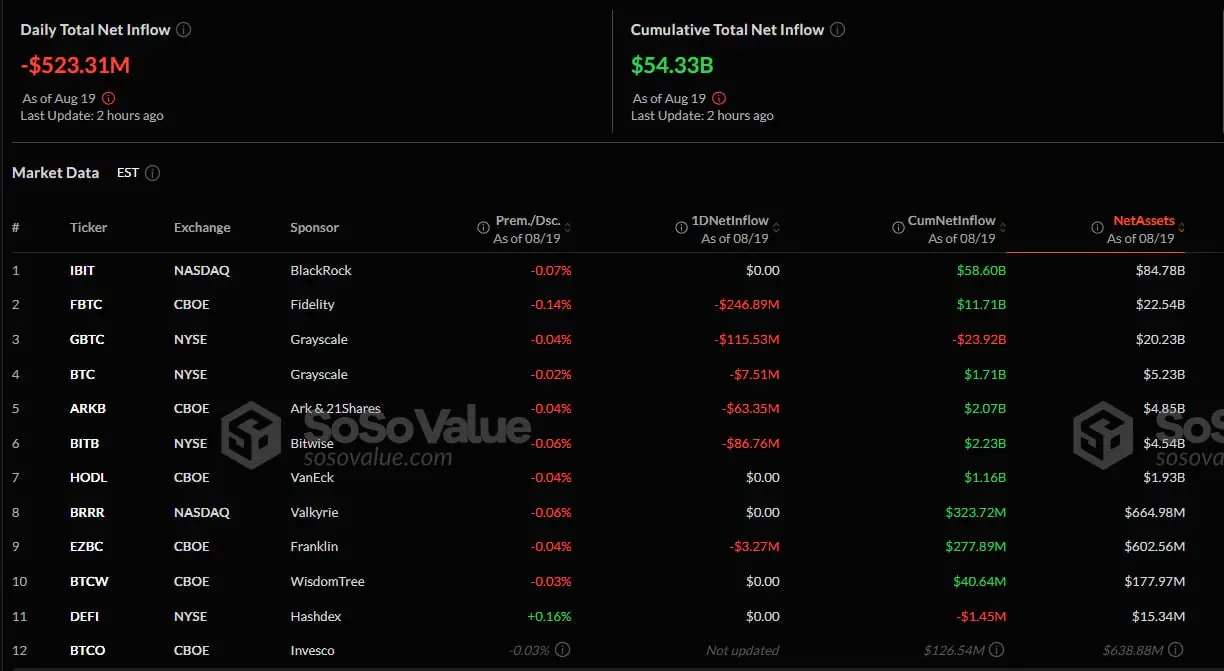Click BTCO's 'Not updated' inflow cell
Image resolution: width=1224 pixels, height=671 pixels.
pyautogui.click(x=743, y=651)
